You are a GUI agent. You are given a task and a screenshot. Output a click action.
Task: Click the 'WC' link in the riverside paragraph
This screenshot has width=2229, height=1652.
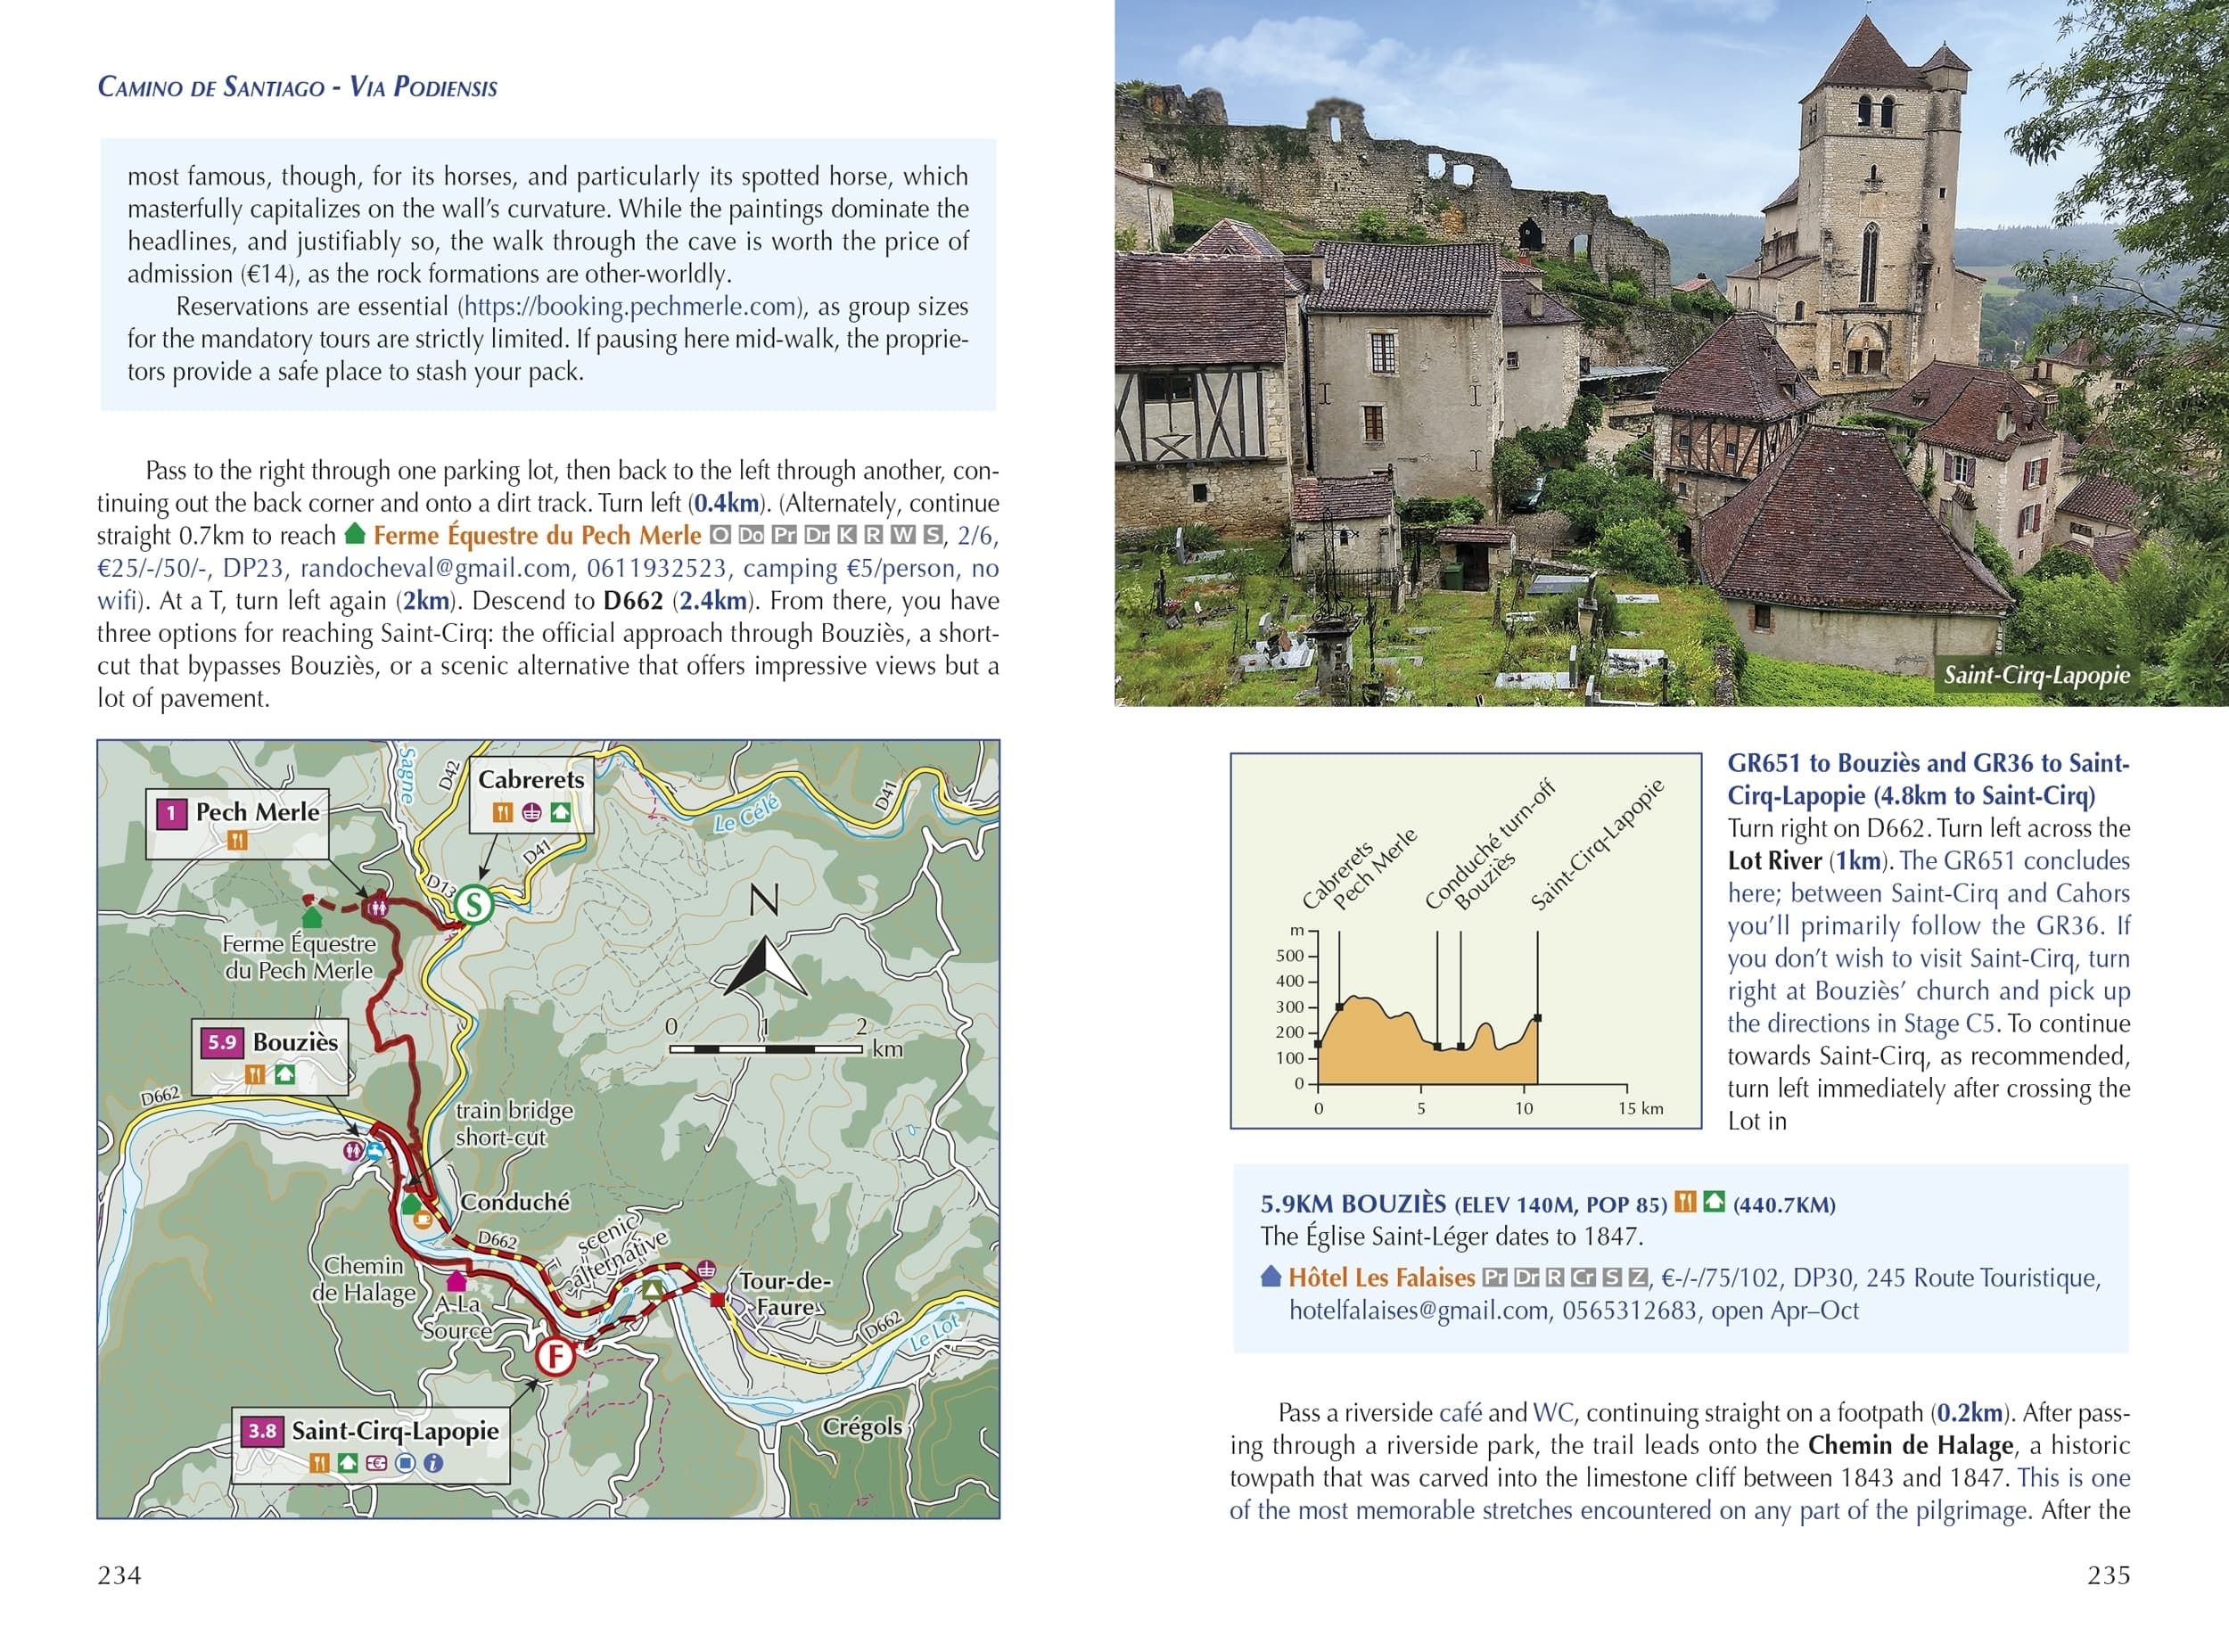1553,1412
